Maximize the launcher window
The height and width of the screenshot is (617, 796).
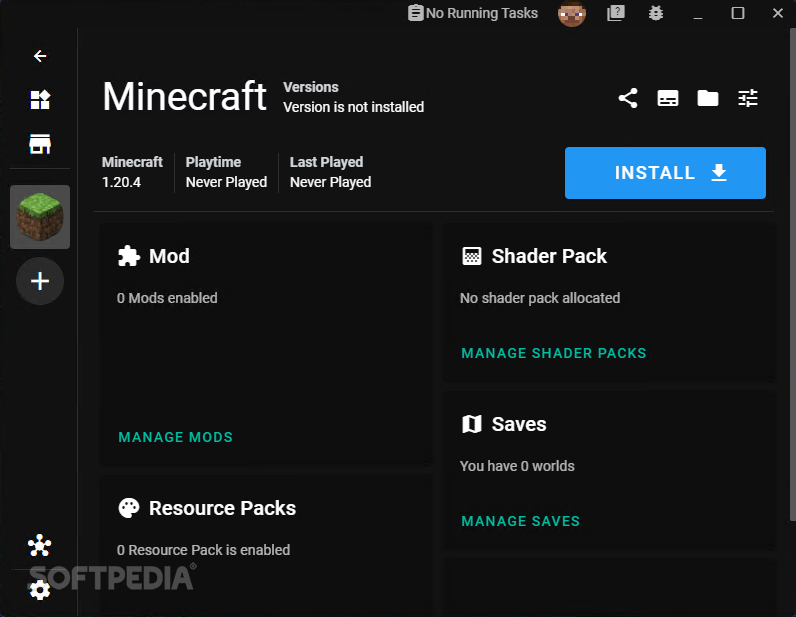(x=738, y=13)
